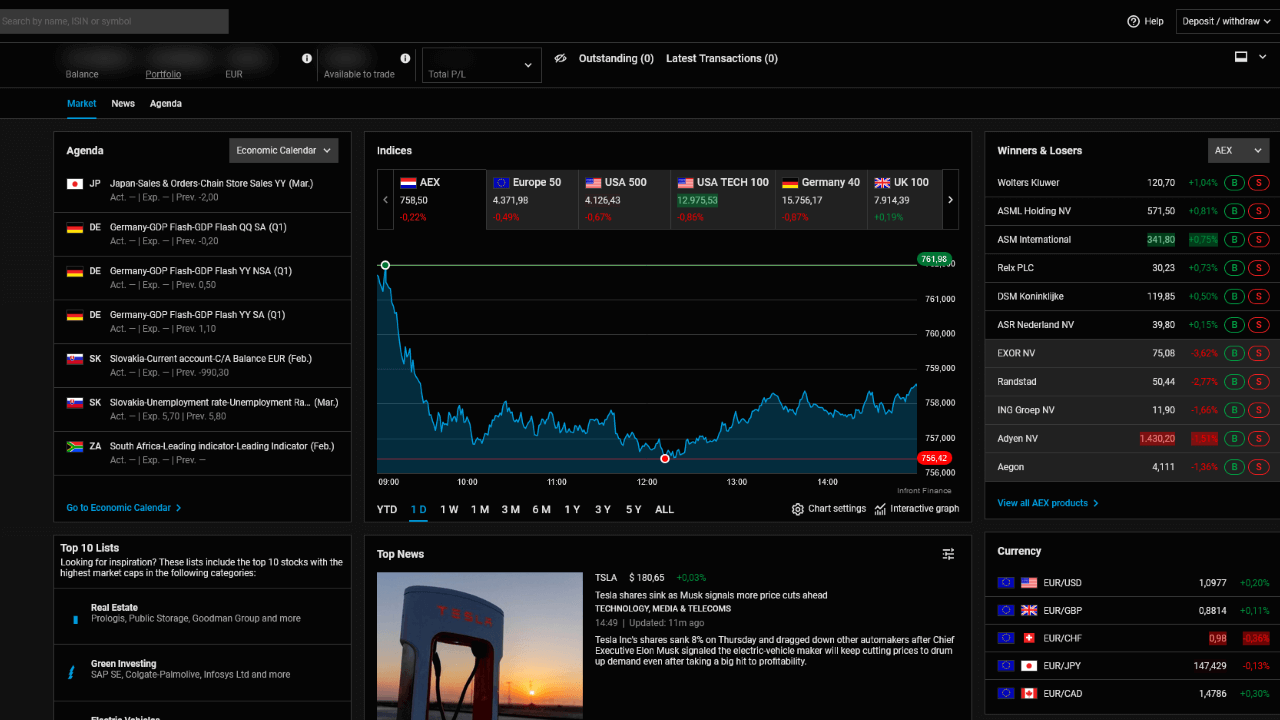Viewport: 1280px width, 720px height.
Task: Set chart range to 3 M
Action: (x=511, y=510)
